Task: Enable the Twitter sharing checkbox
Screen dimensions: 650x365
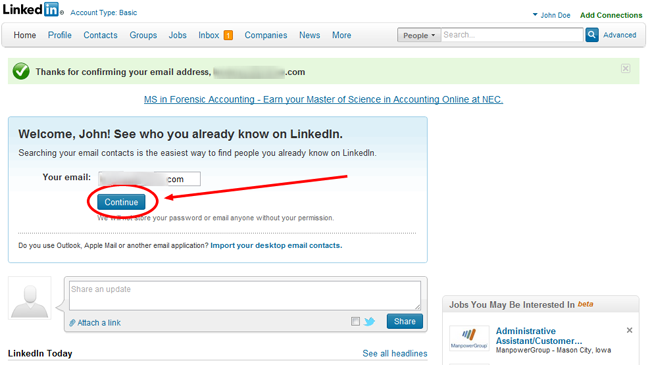Action: click(x=355, y=321)
